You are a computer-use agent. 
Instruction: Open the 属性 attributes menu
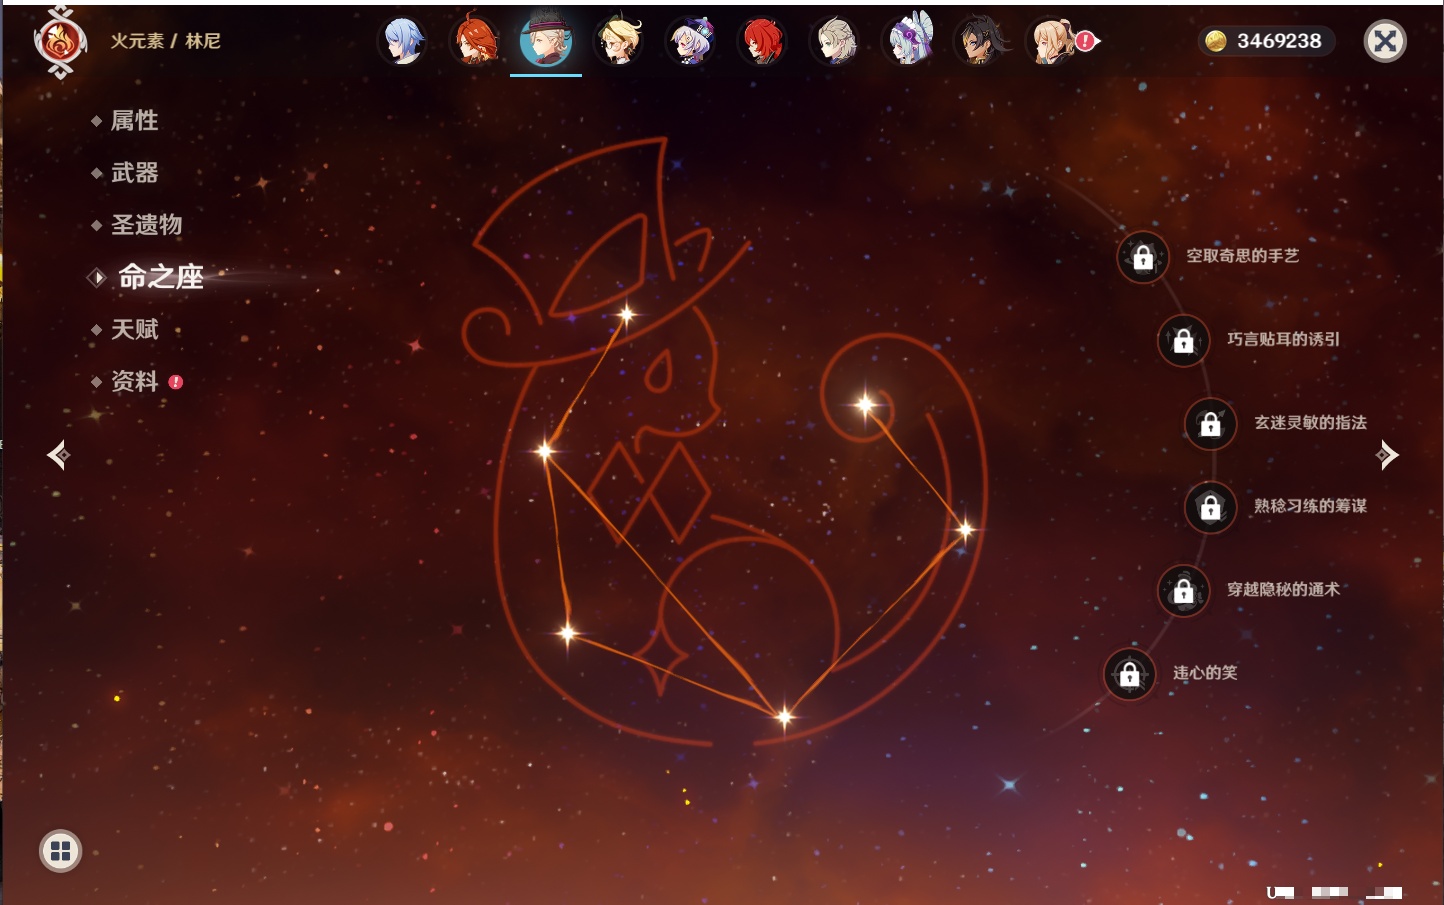click(x=134, y=121)
